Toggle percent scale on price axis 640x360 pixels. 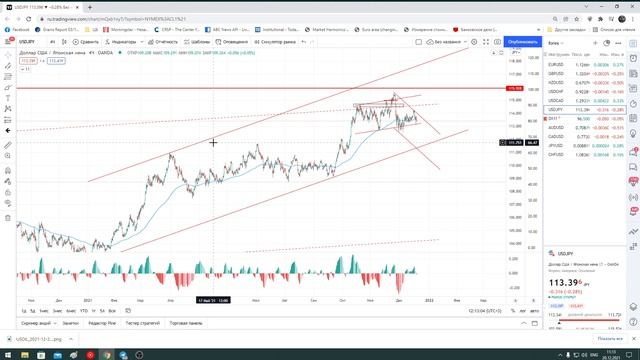[x=513, y=311]
